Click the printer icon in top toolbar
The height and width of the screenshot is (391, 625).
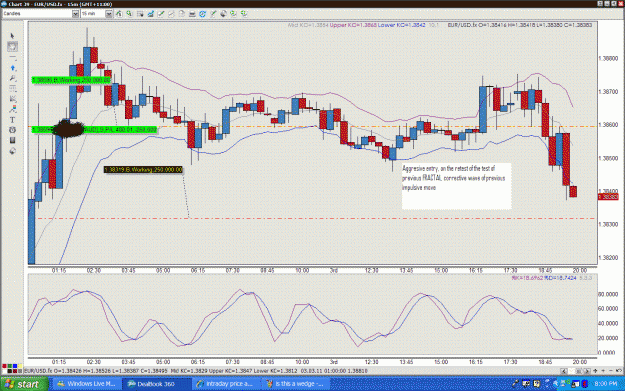(192, 14)
